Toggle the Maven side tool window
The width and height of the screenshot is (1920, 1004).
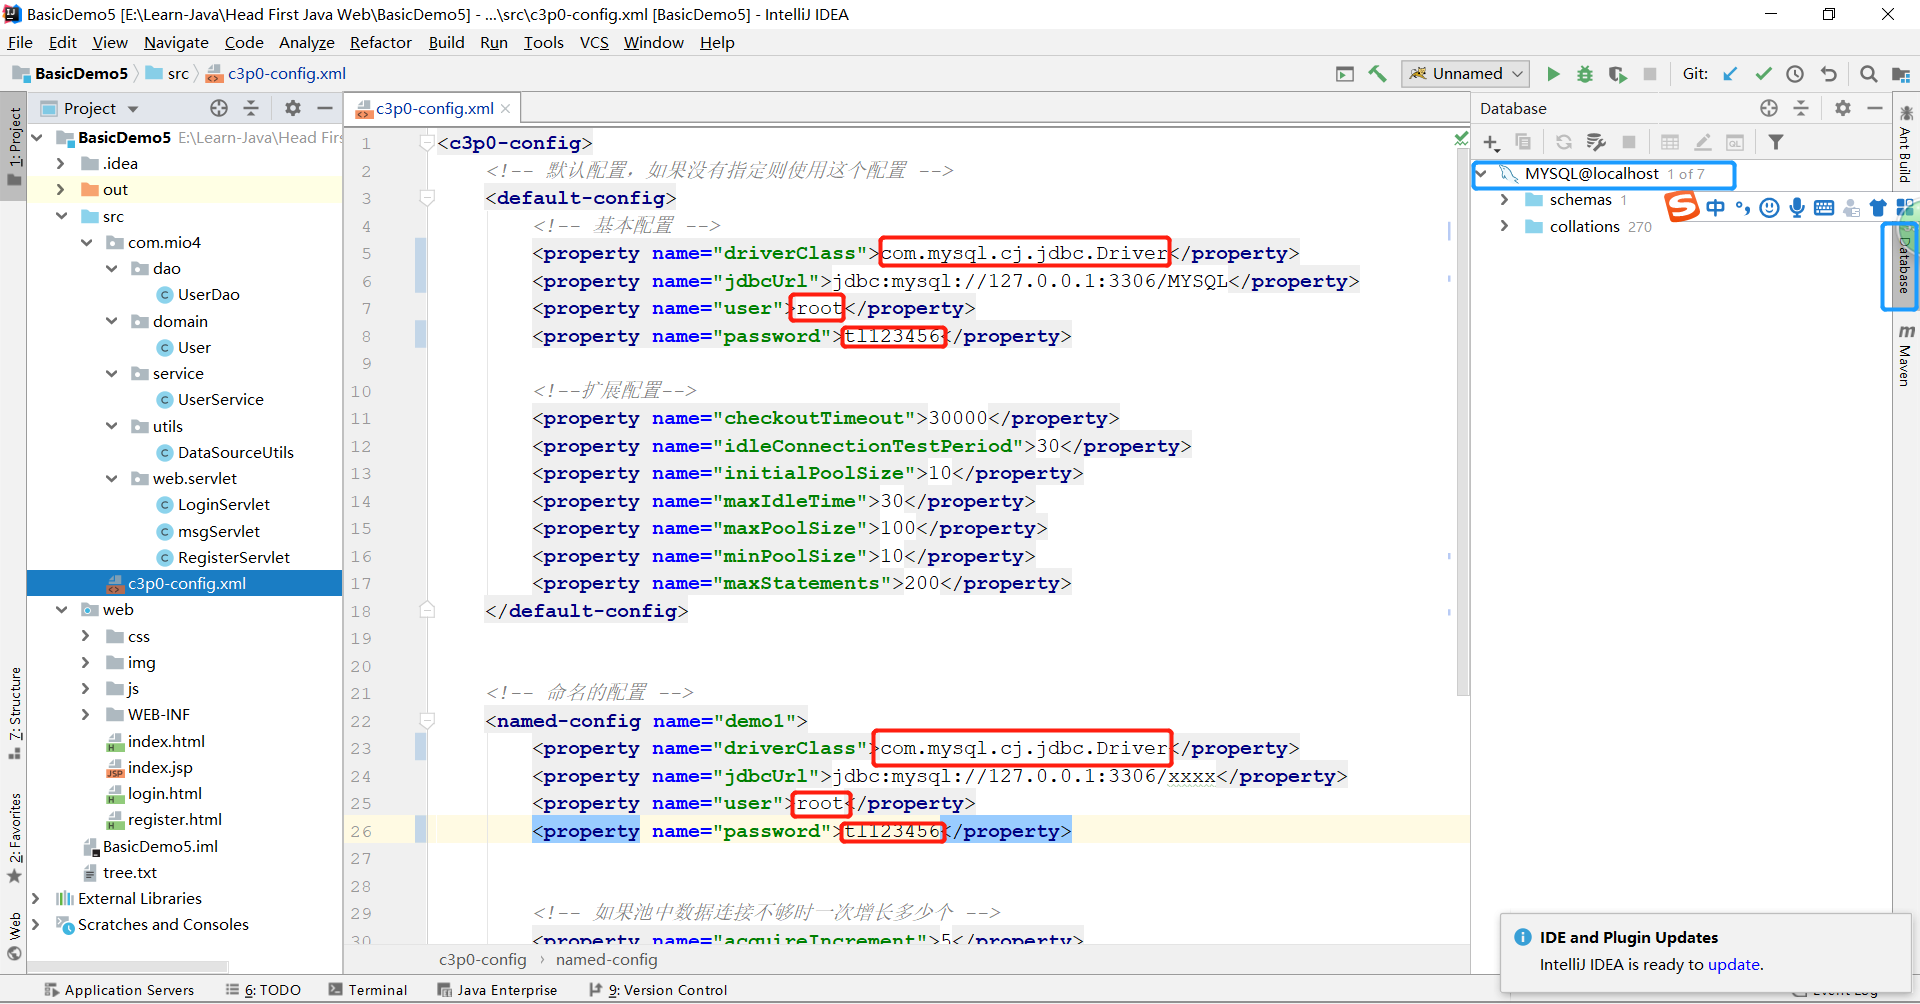click(x=1906, y=356)
